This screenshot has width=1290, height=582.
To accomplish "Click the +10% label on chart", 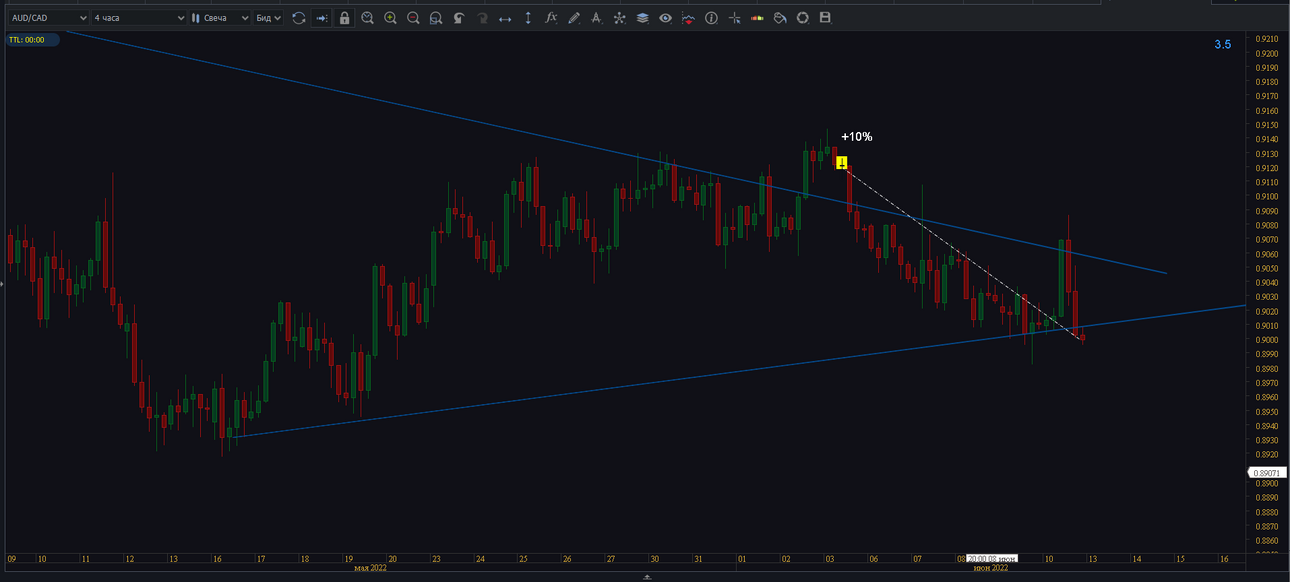I will pyautogui.click(x=857, y=137).
